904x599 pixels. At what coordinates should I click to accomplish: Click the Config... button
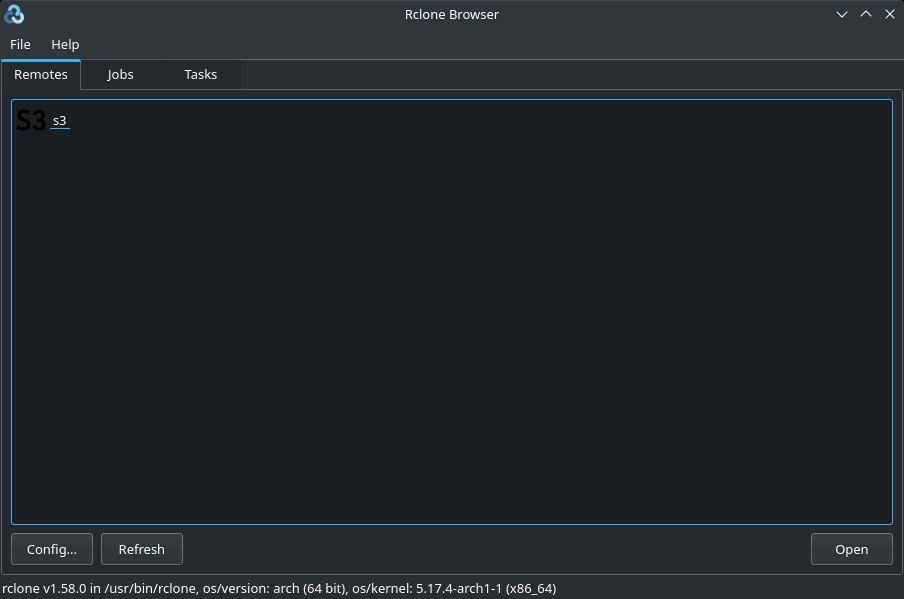point(52,549)
